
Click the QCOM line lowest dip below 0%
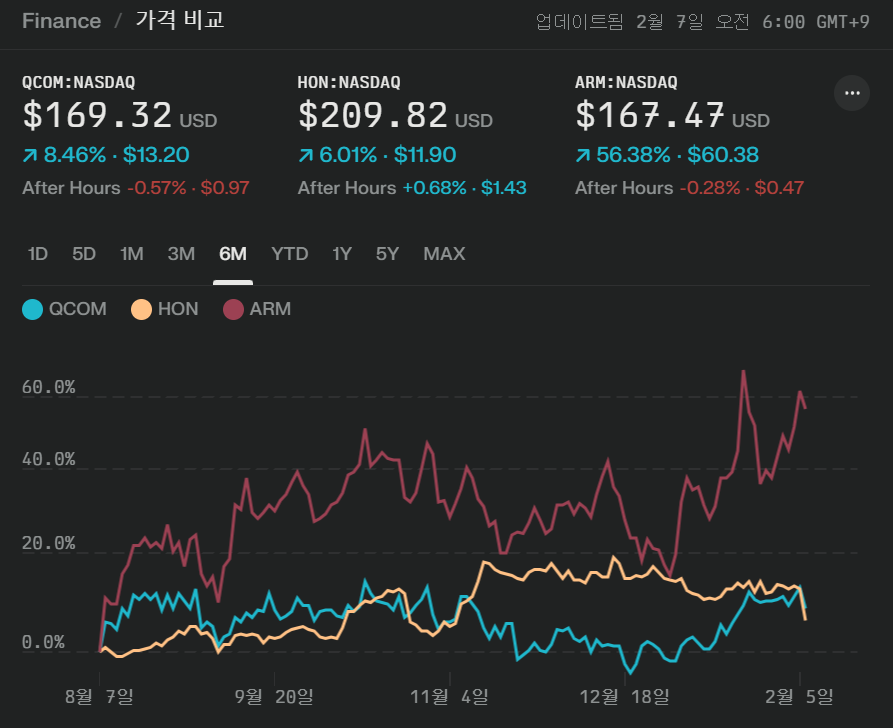630,673
